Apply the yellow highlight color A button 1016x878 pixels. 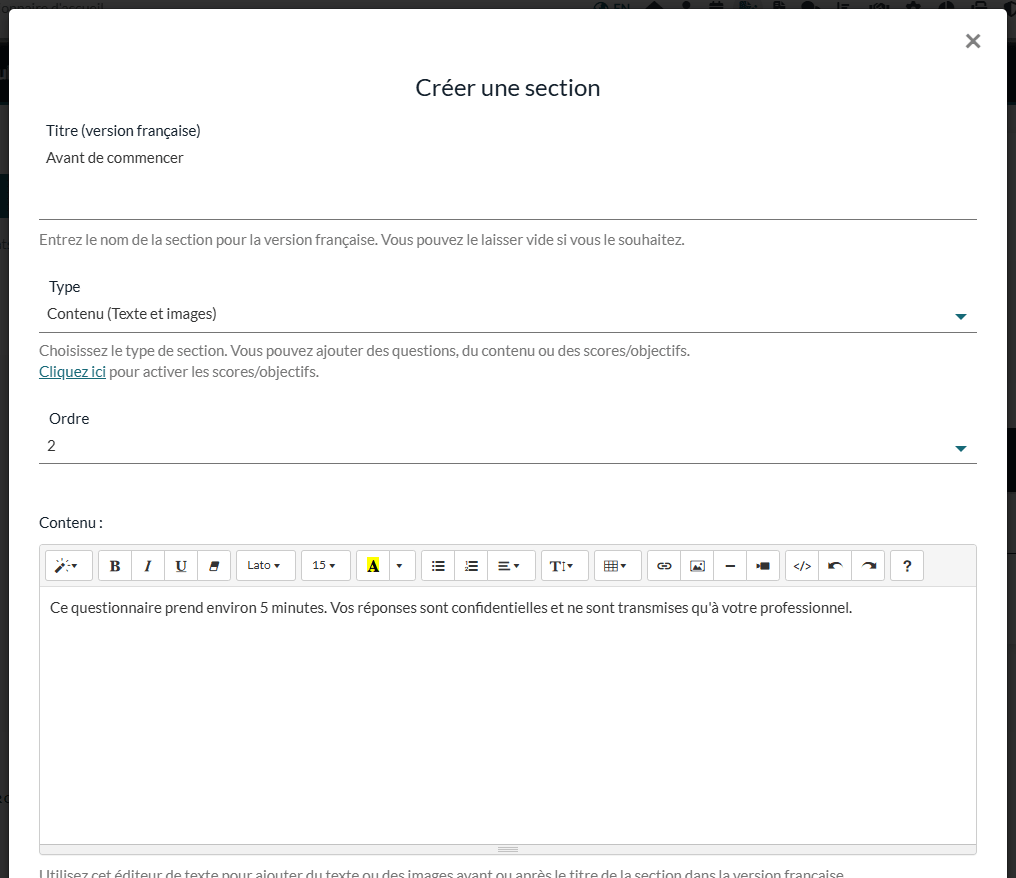point(373,566)
